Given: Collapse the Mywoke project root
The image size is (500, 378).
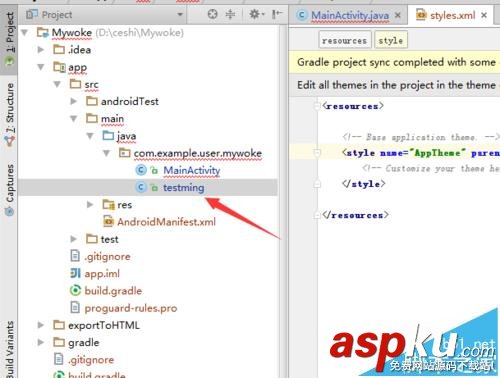Looking at the screenshot, I should click(24, 33).
